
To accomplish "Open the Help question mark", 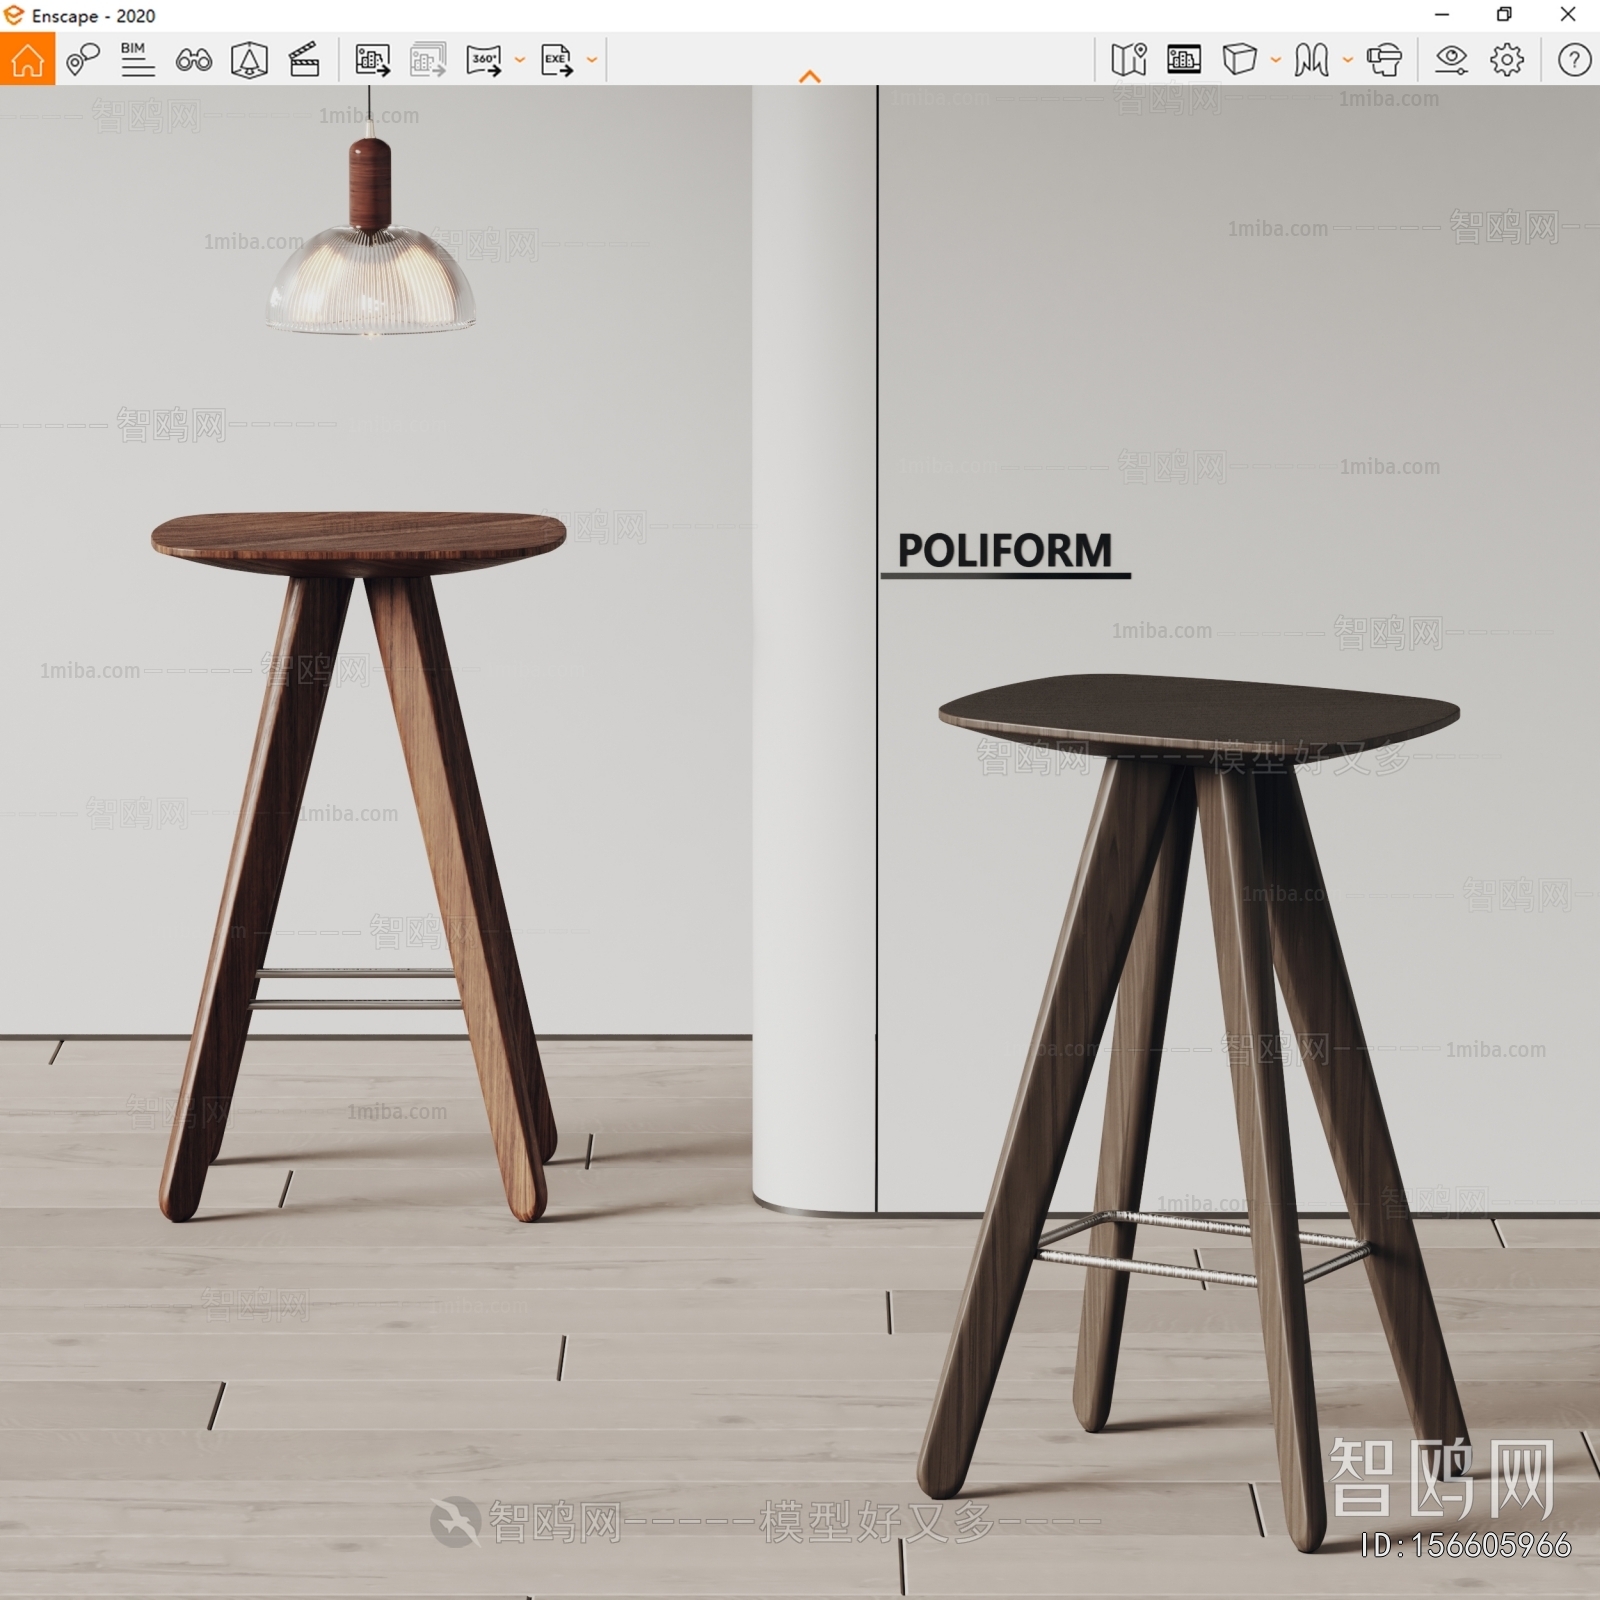I will 1574,60.
